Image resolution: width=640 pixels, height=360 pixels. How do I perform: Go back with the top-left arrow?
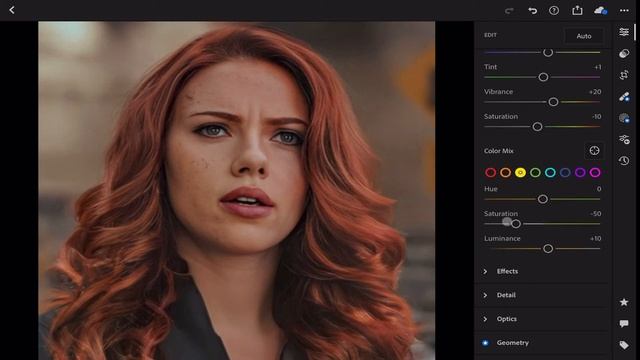click(12, 10)
